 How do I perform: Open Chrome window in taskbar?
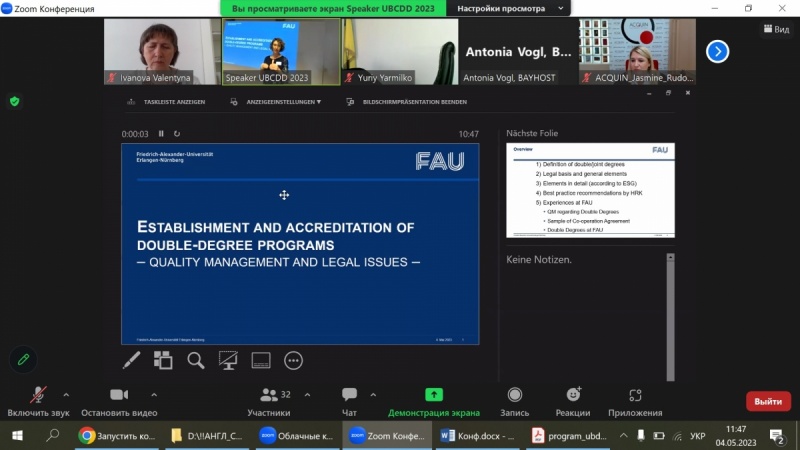coord(117,435)
